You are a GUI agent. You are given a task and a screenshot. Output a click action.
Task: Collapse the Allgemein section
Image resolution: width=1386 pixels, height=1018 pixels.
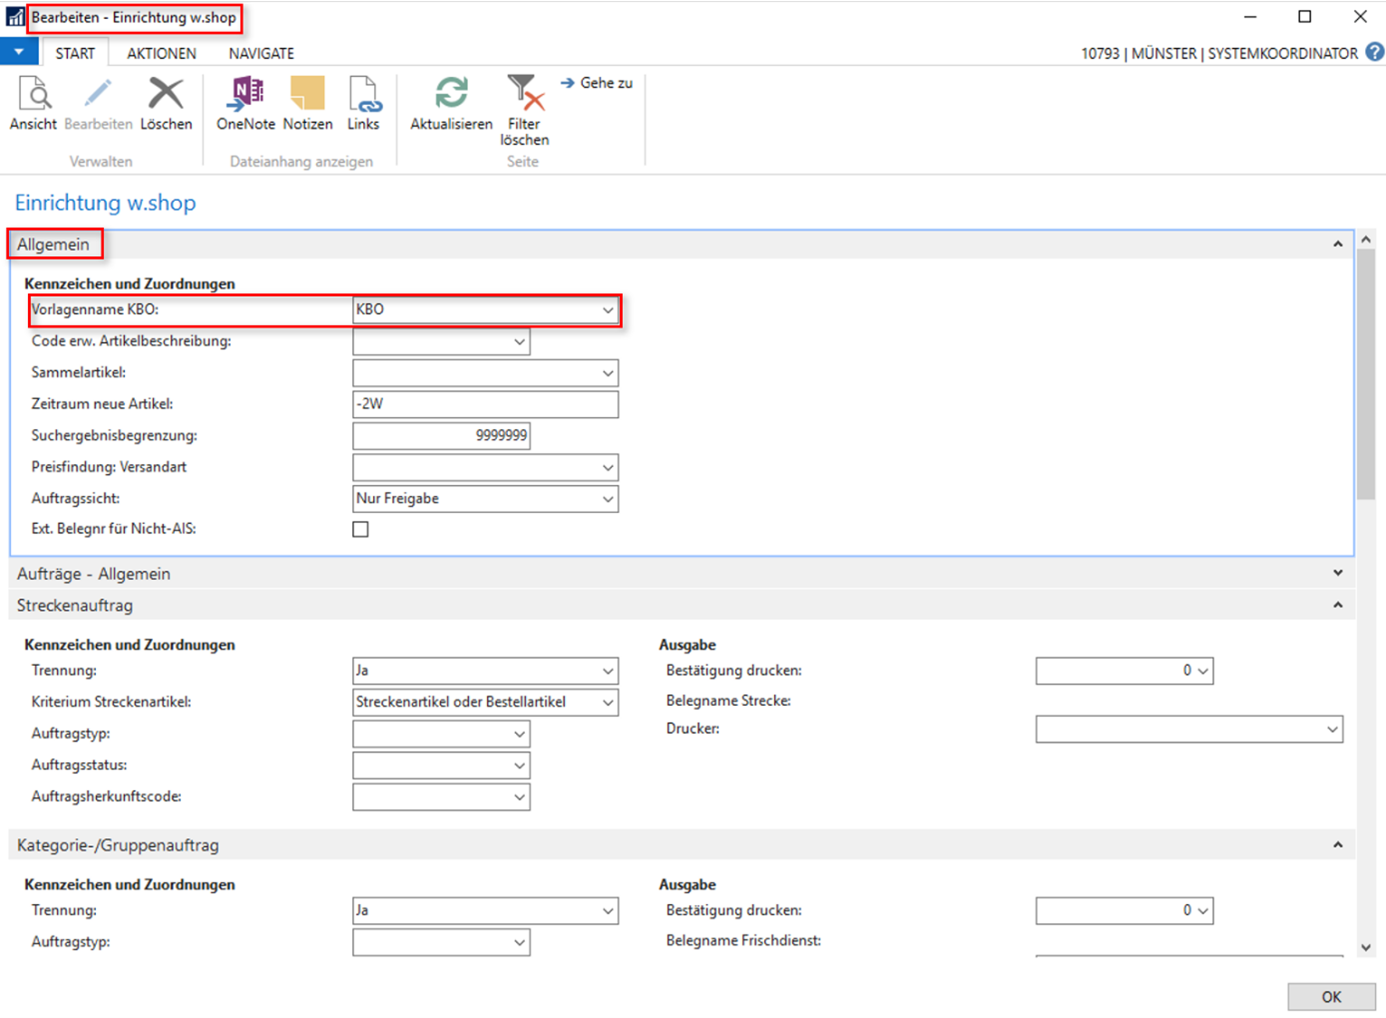coord(1338,244)
